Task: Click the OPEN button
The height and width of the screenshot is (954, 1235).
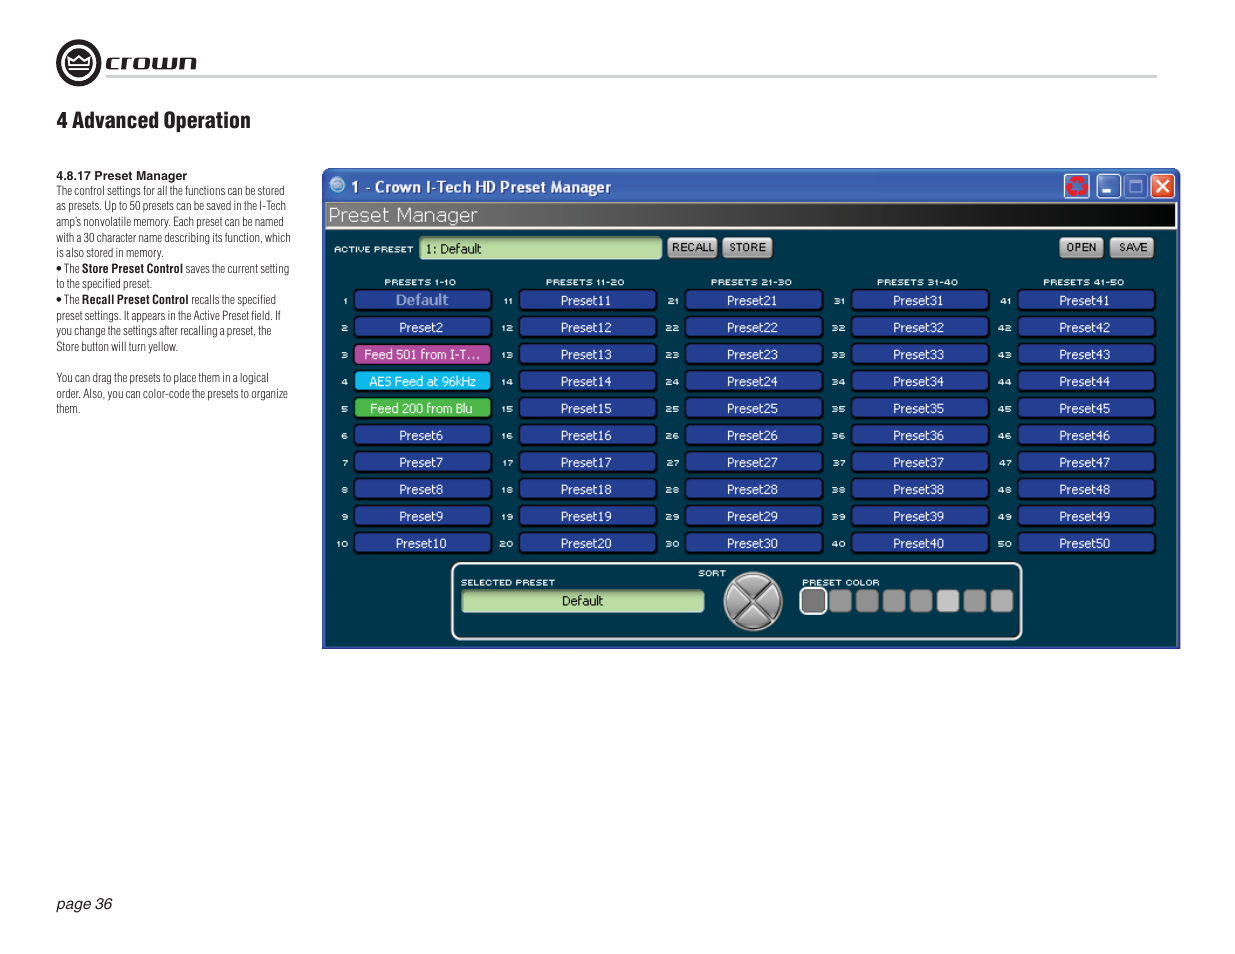Action: point(1081,247)
